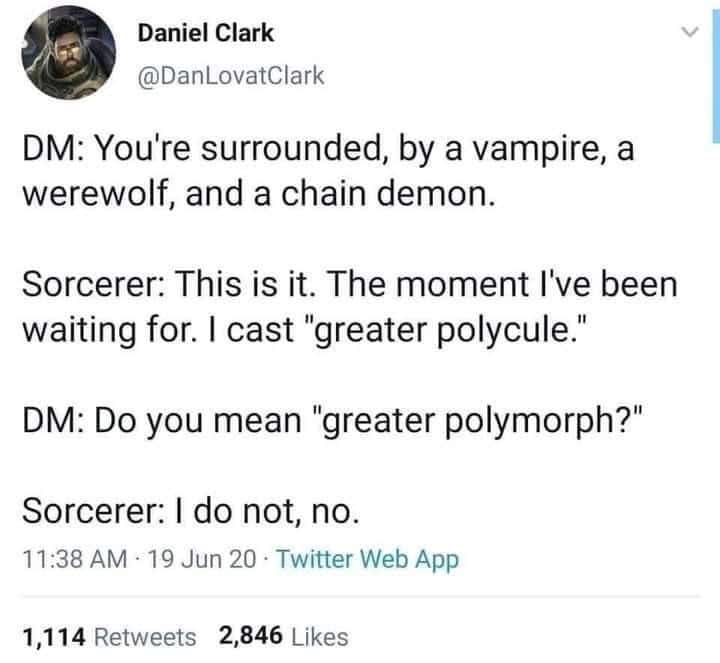Open the @DanLovatClark handle link
Screen dimensions: 720x663
pyautogui.click(x=231, y=75)
